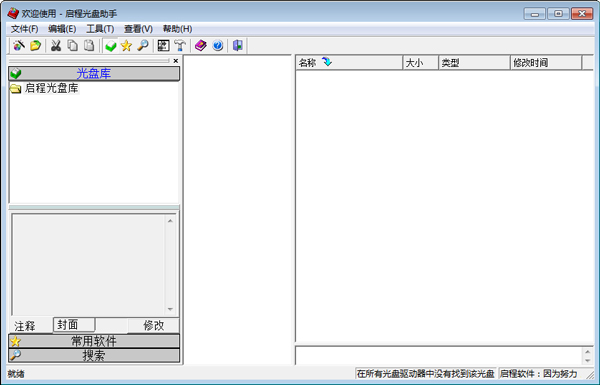Close the 启程光盘助手 window
Viewport: 600px width, 385px height.
point(582,14)
